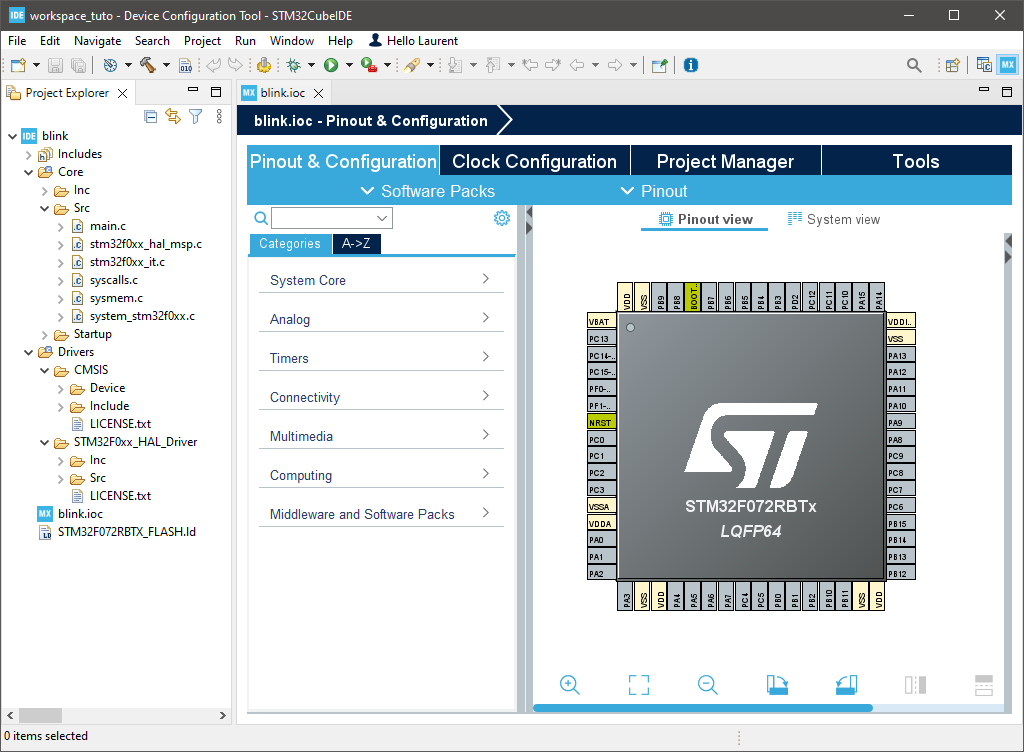Click the Open Perspective icon
Screen dimensions: 1024x752
point(953,65)
